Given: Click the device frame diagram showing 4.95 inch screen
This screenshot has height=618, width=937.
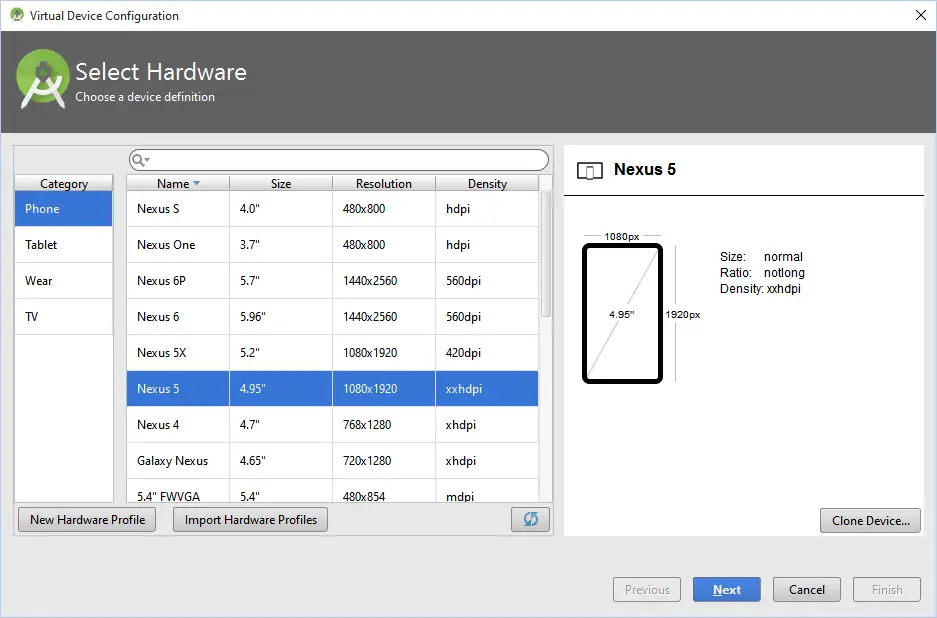Looking at the screenshot, I should 622,314.
